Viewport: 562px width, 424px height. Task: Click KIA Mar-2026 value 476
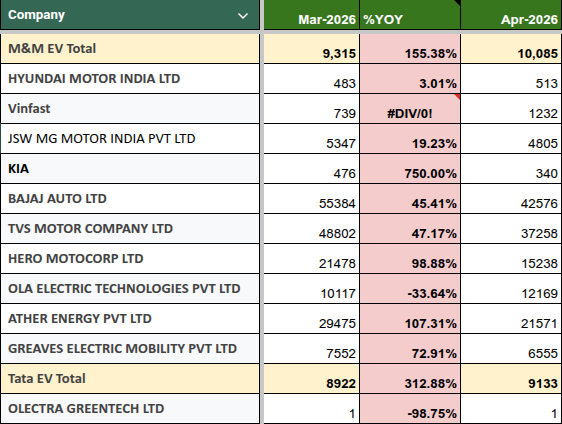[311, 169]
